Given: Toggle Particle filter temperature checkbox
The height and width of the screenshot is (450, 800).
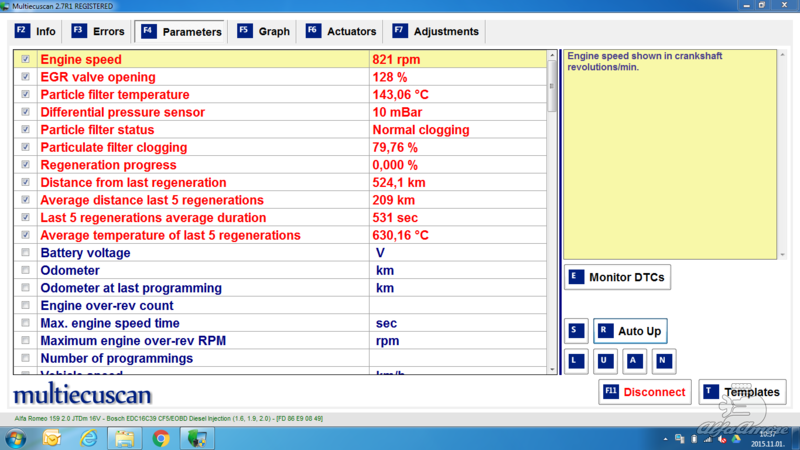Looking at the screenshot, I should tap(26, 94).
